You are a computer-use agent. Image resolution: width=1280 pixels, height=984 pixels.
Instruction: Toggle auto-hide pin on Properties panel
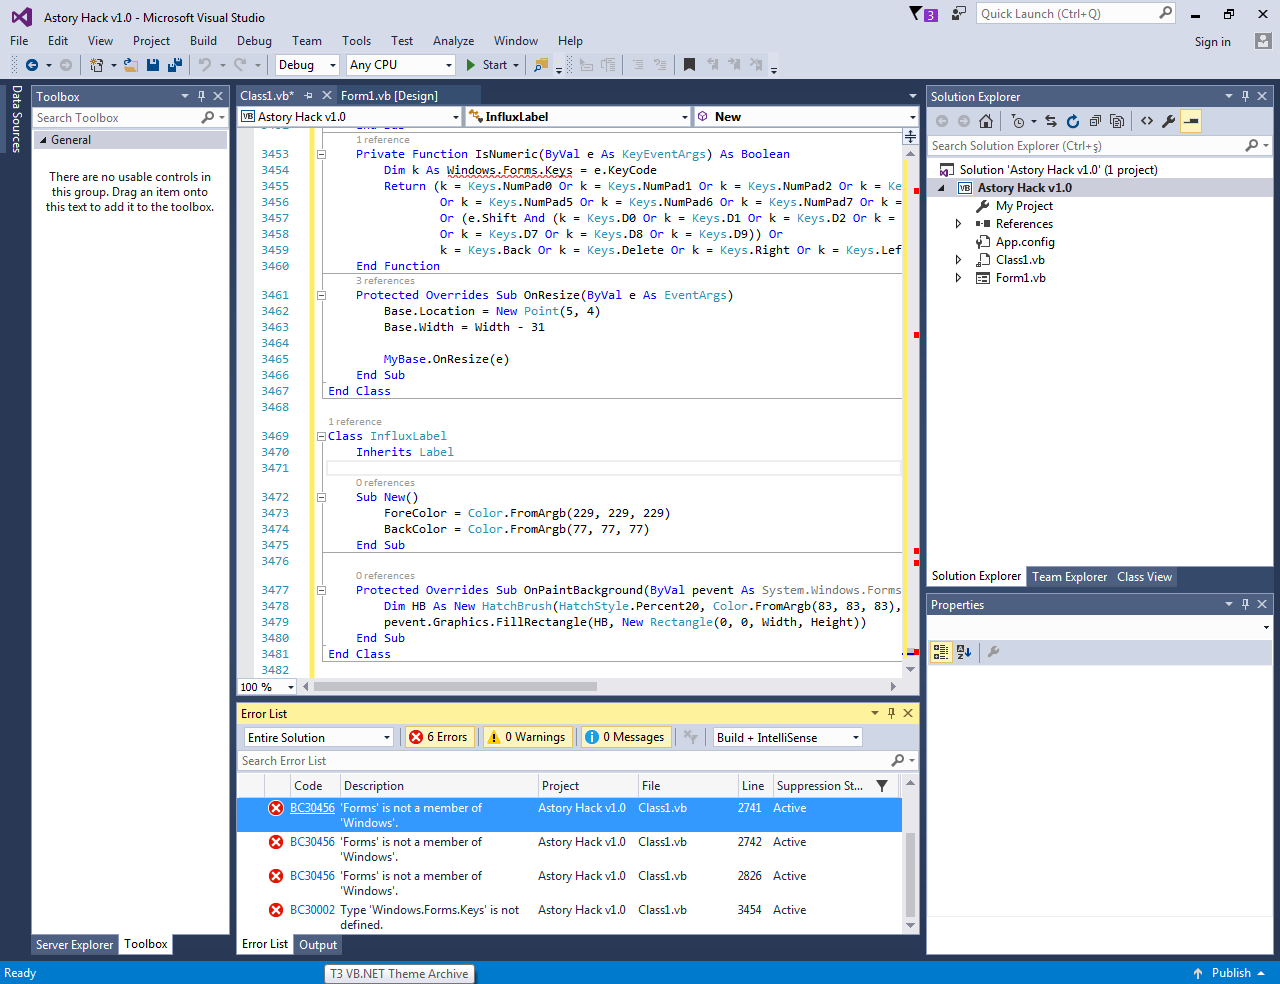(x=1245, y=604)
